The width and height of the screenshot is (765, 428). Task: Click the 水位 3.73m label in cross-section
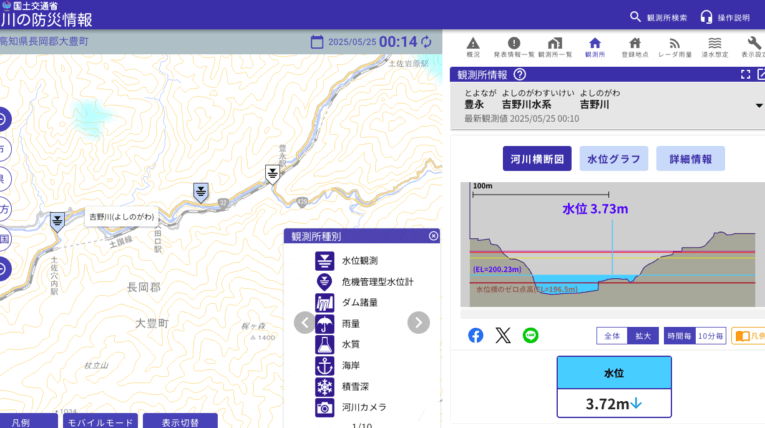coord(595,209)
